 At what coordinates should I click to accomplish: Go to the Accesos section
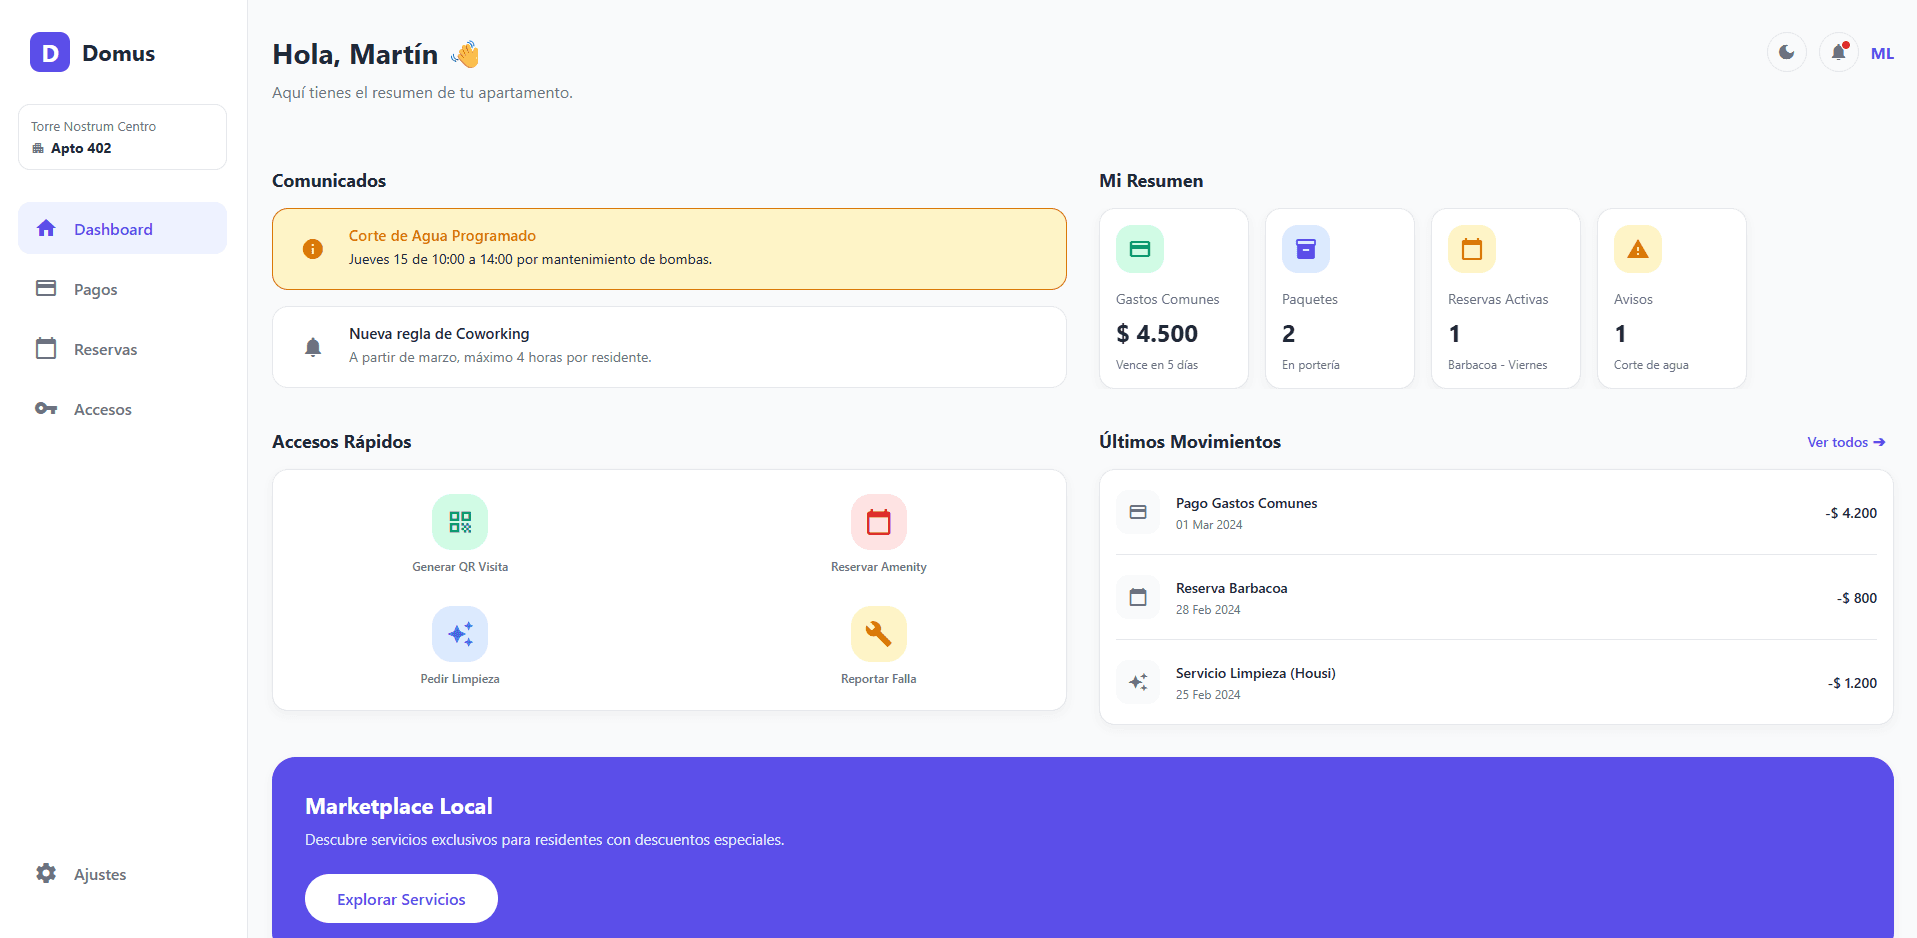pos(103,409)
